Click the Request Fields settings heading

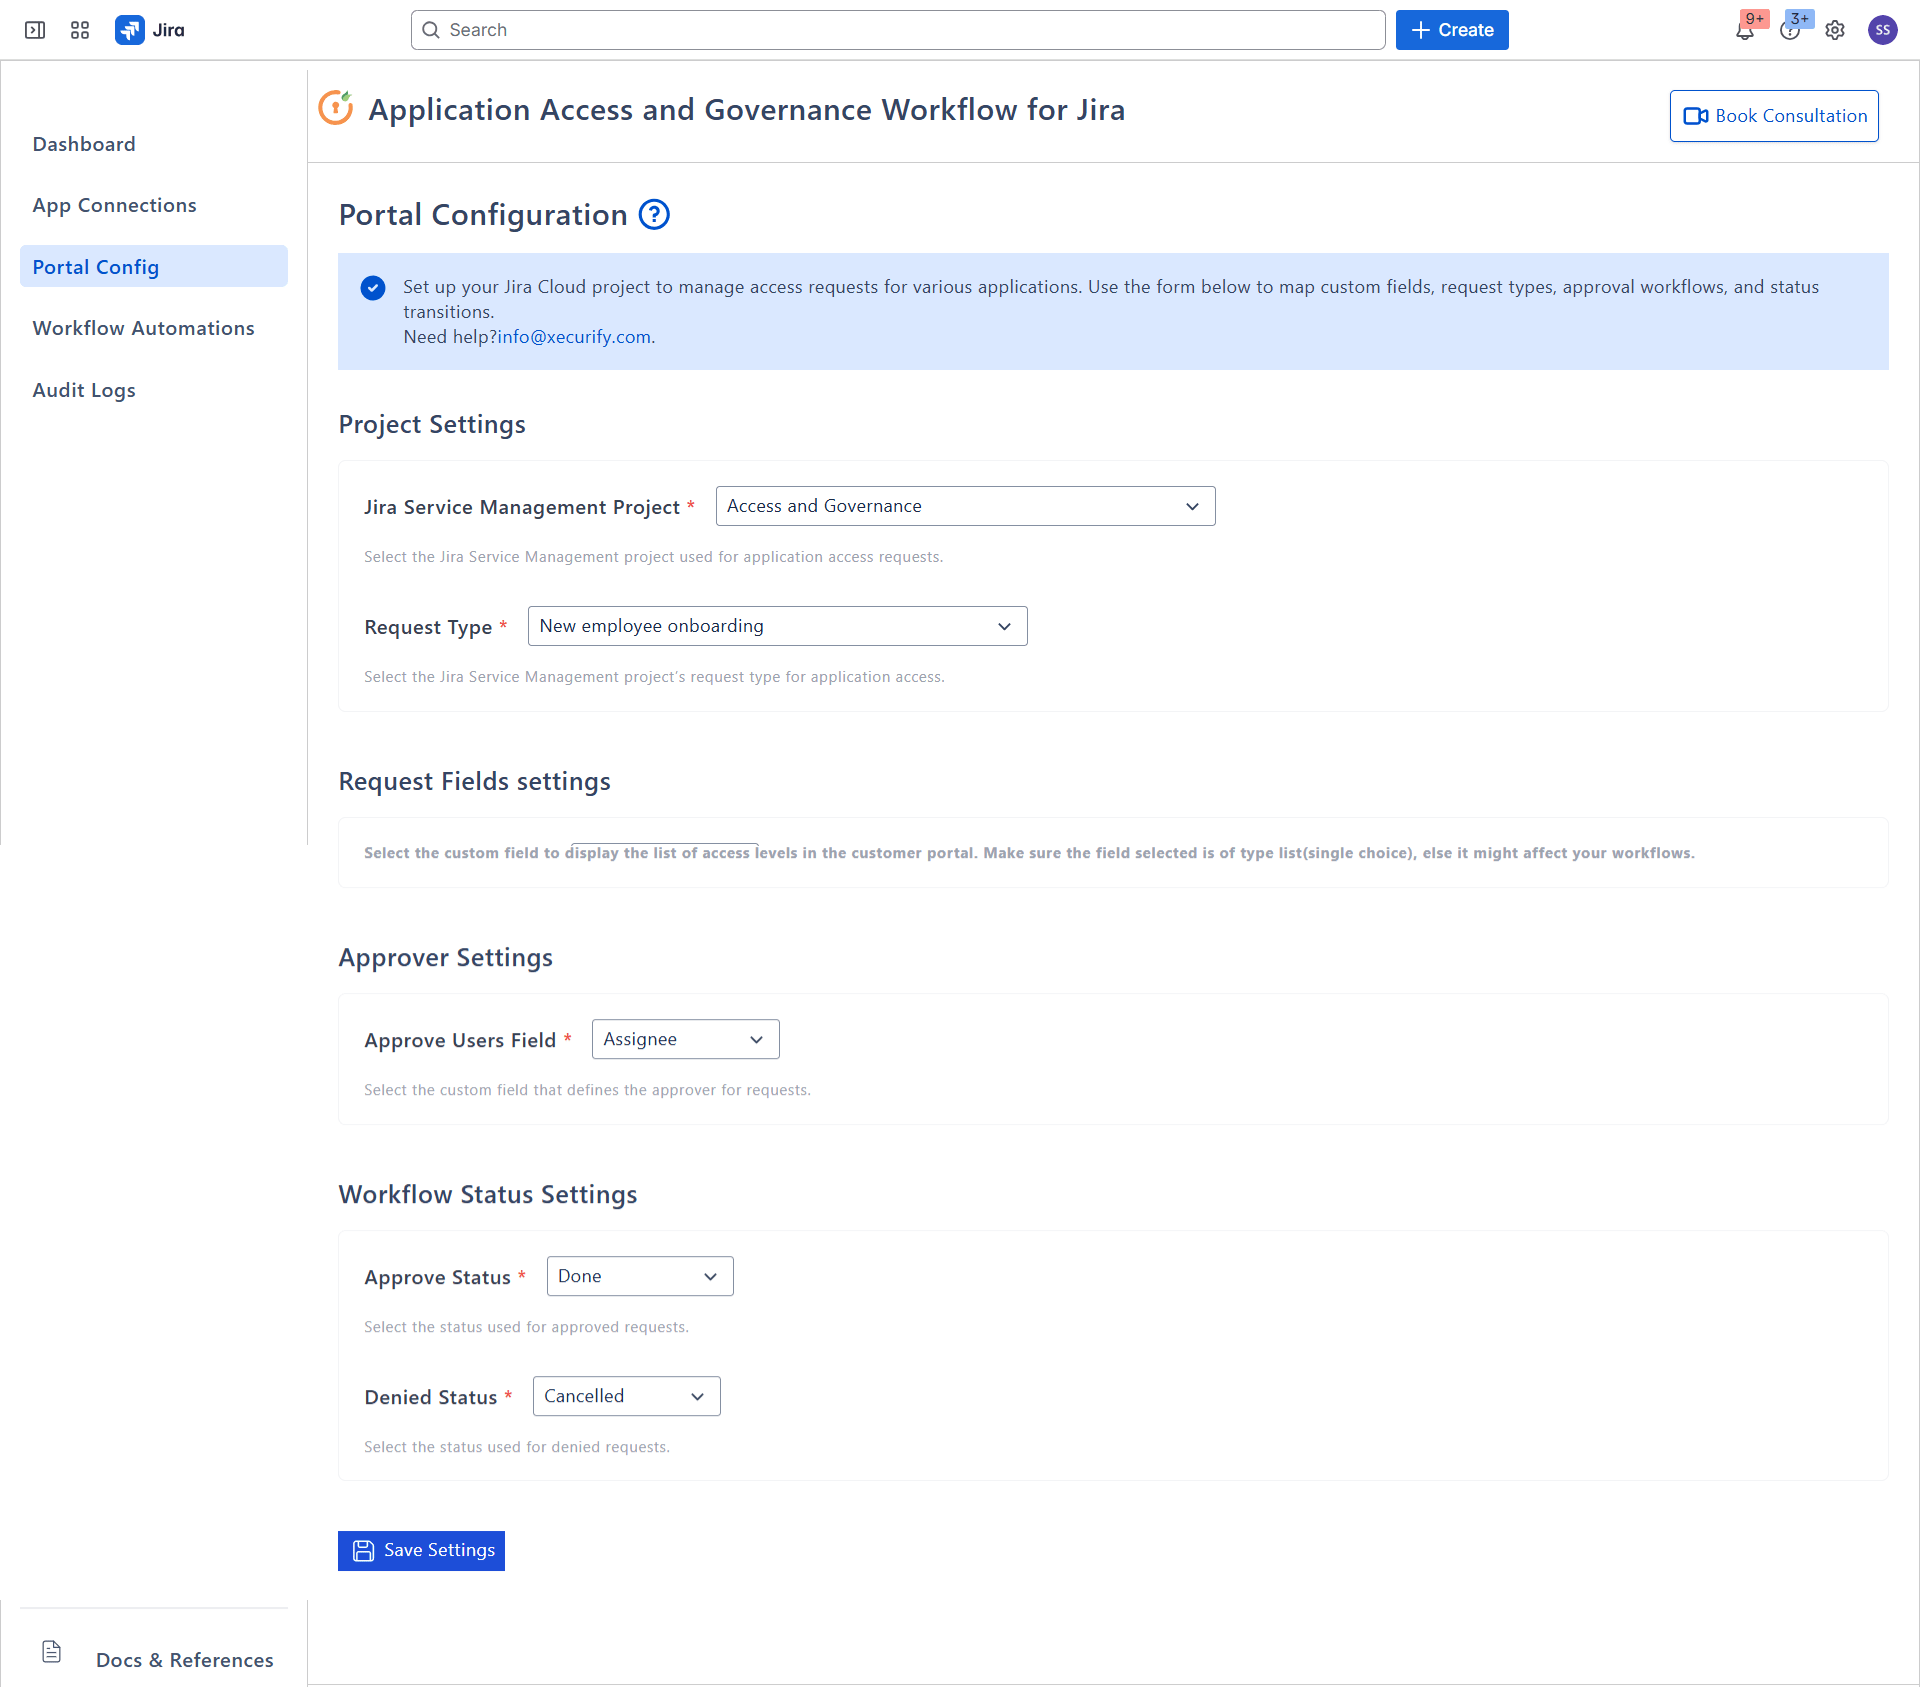click(475, 781)
